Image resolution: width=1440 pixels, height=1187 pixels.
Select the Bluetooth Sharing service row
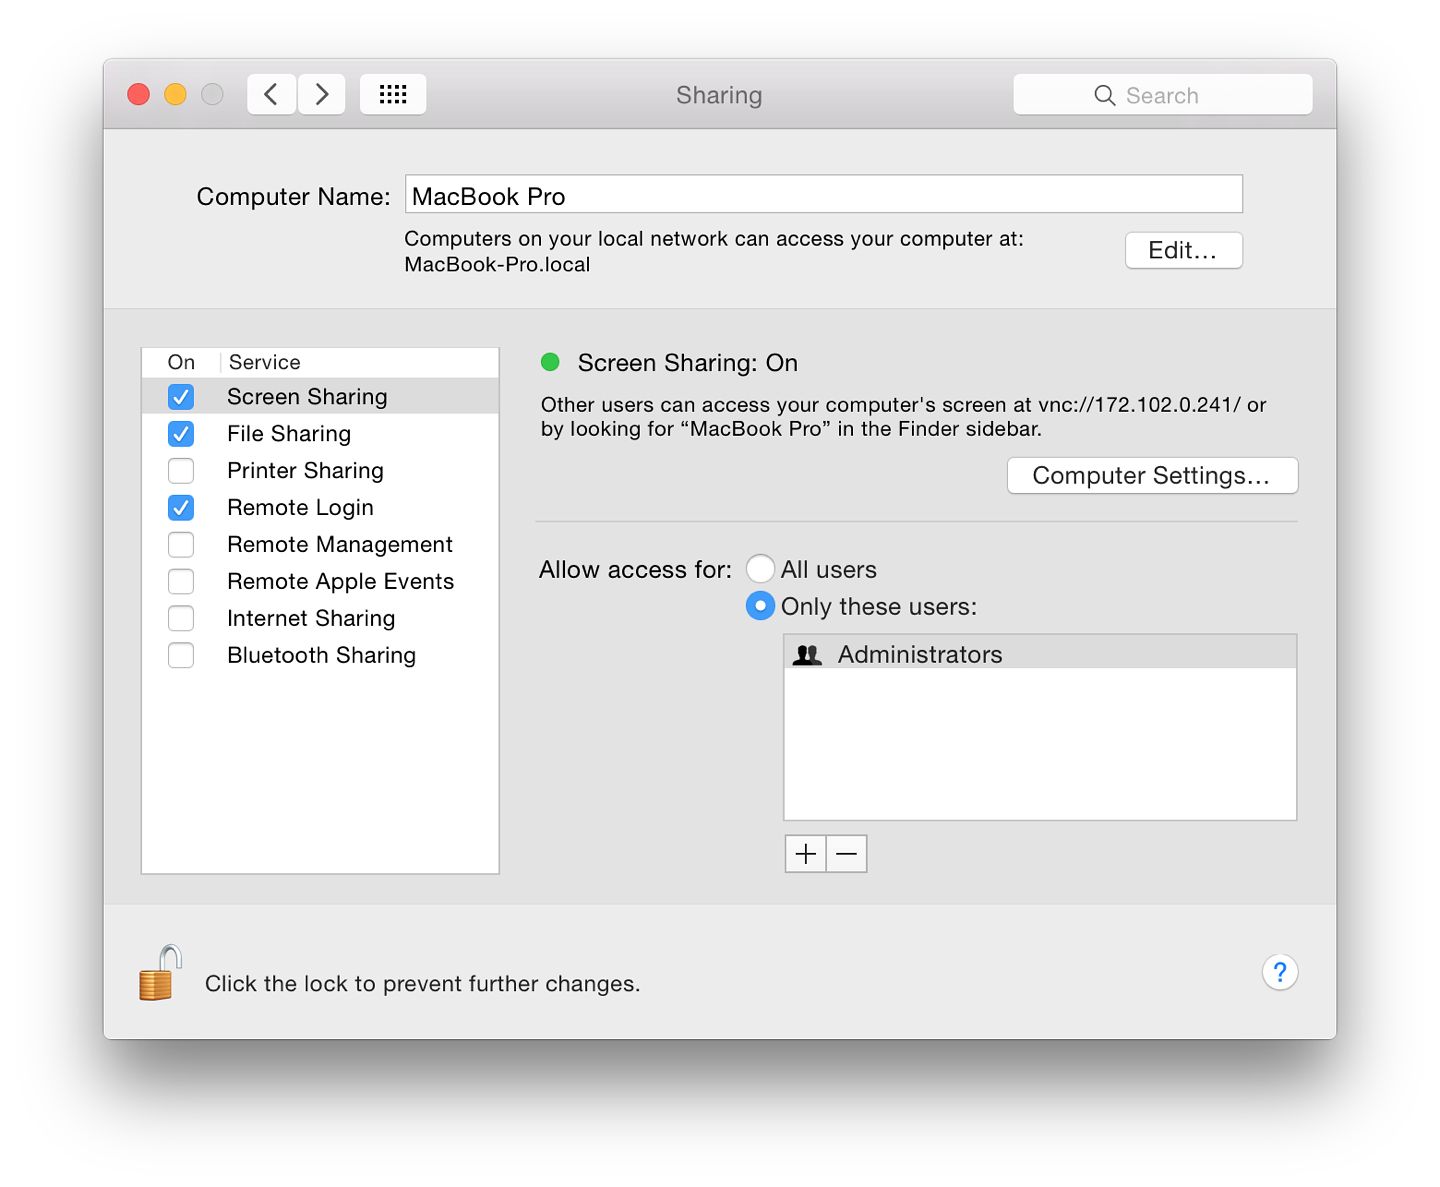tap(320, 656)
